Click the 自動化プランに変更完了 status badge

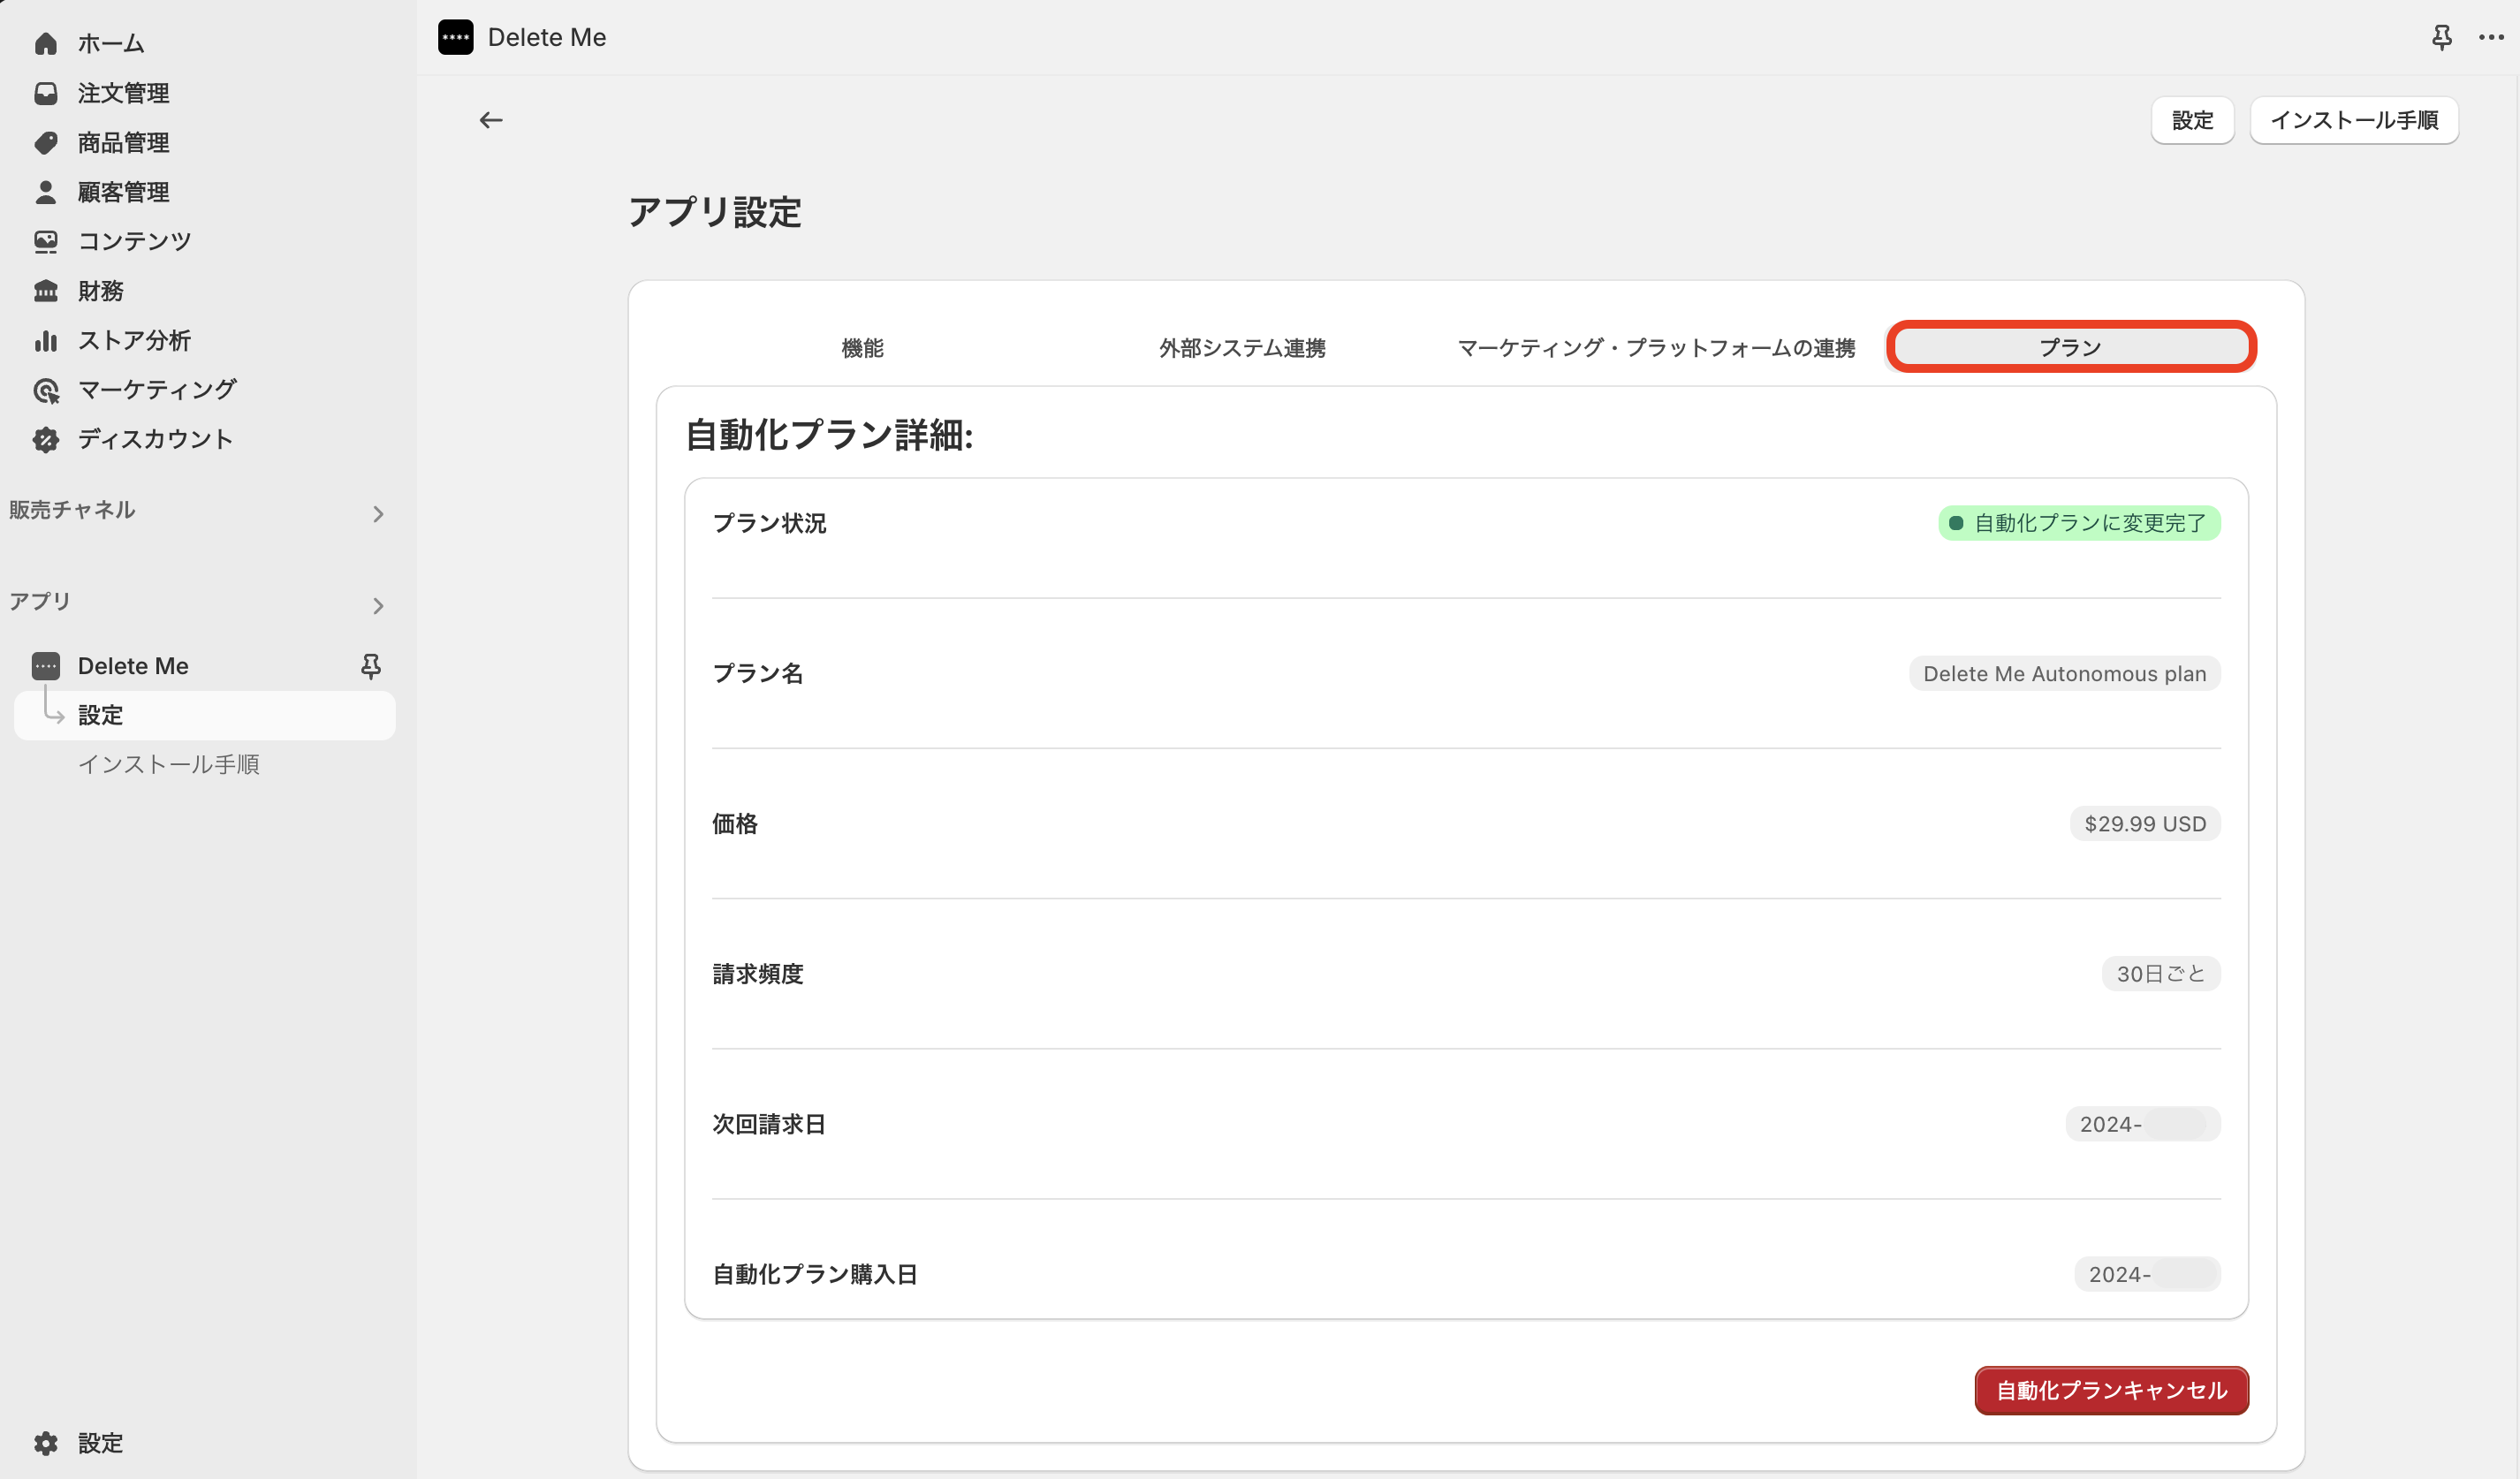click(2079, 523)
